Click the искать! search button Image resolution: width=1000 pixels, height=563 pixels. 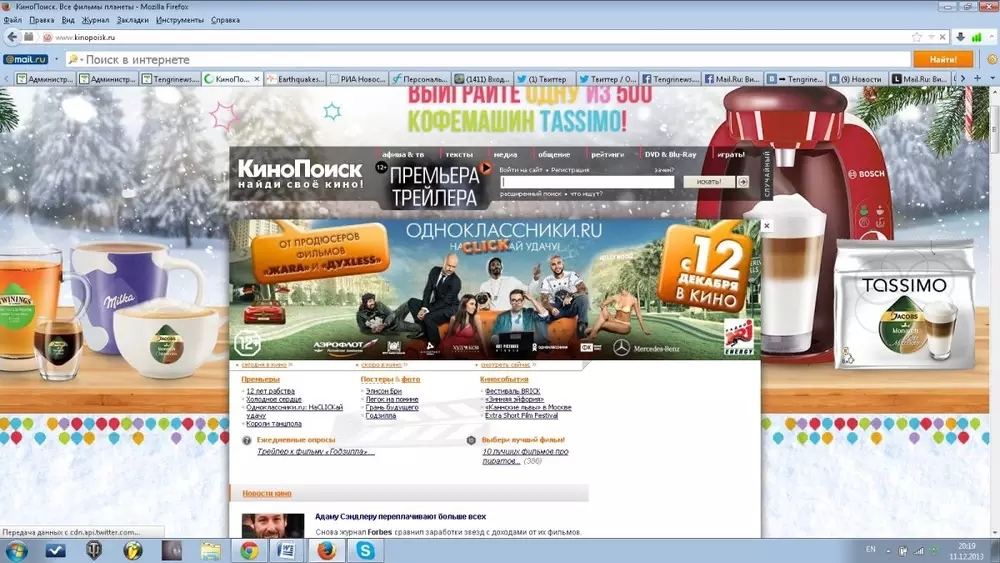708,182
